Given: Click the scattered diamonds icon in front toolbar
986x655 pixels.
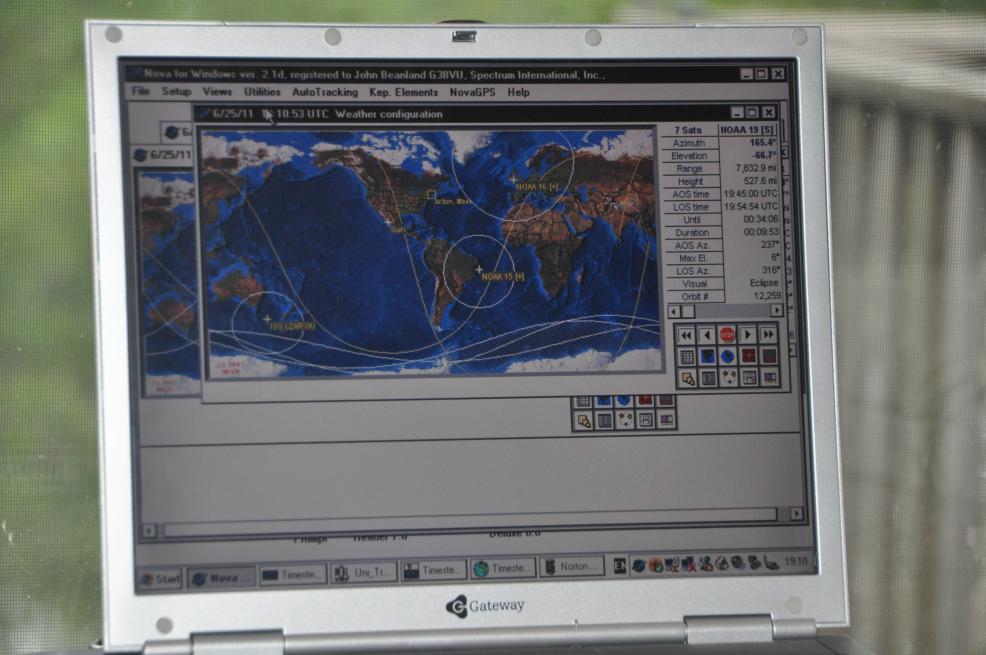Looking at the screenshot, I should [x=729, y=378].
